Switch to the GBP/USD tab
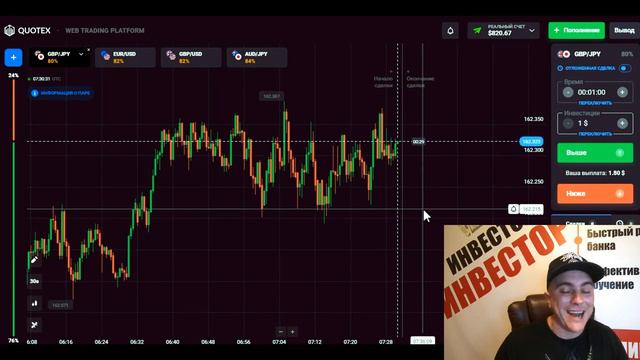The image size is (640, 360). tap(191, 58)
